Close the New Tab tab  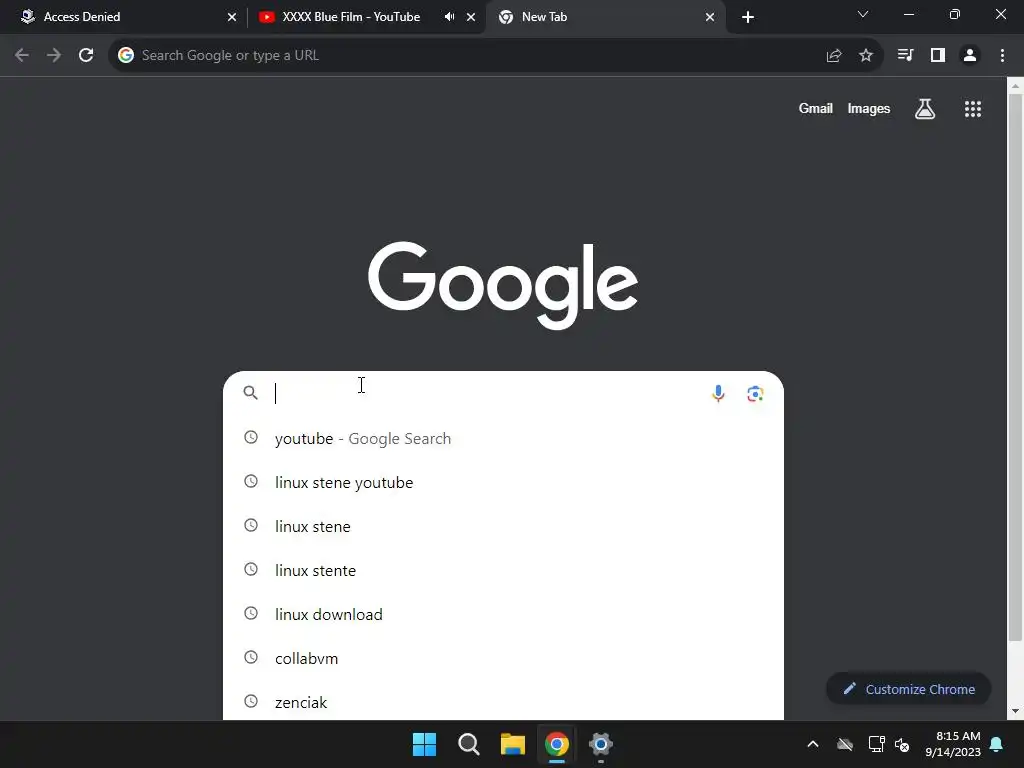click(710, 17)
